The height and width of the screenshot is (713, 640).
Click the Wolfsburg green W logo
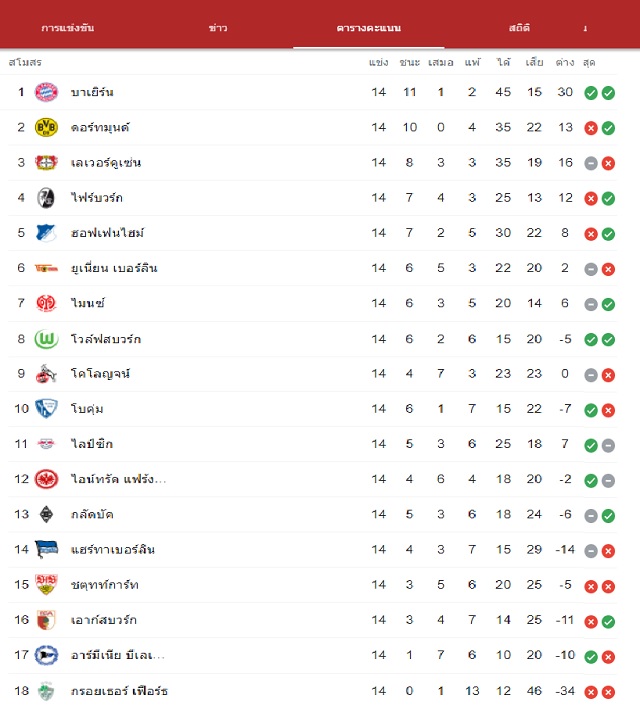point(46,339)
